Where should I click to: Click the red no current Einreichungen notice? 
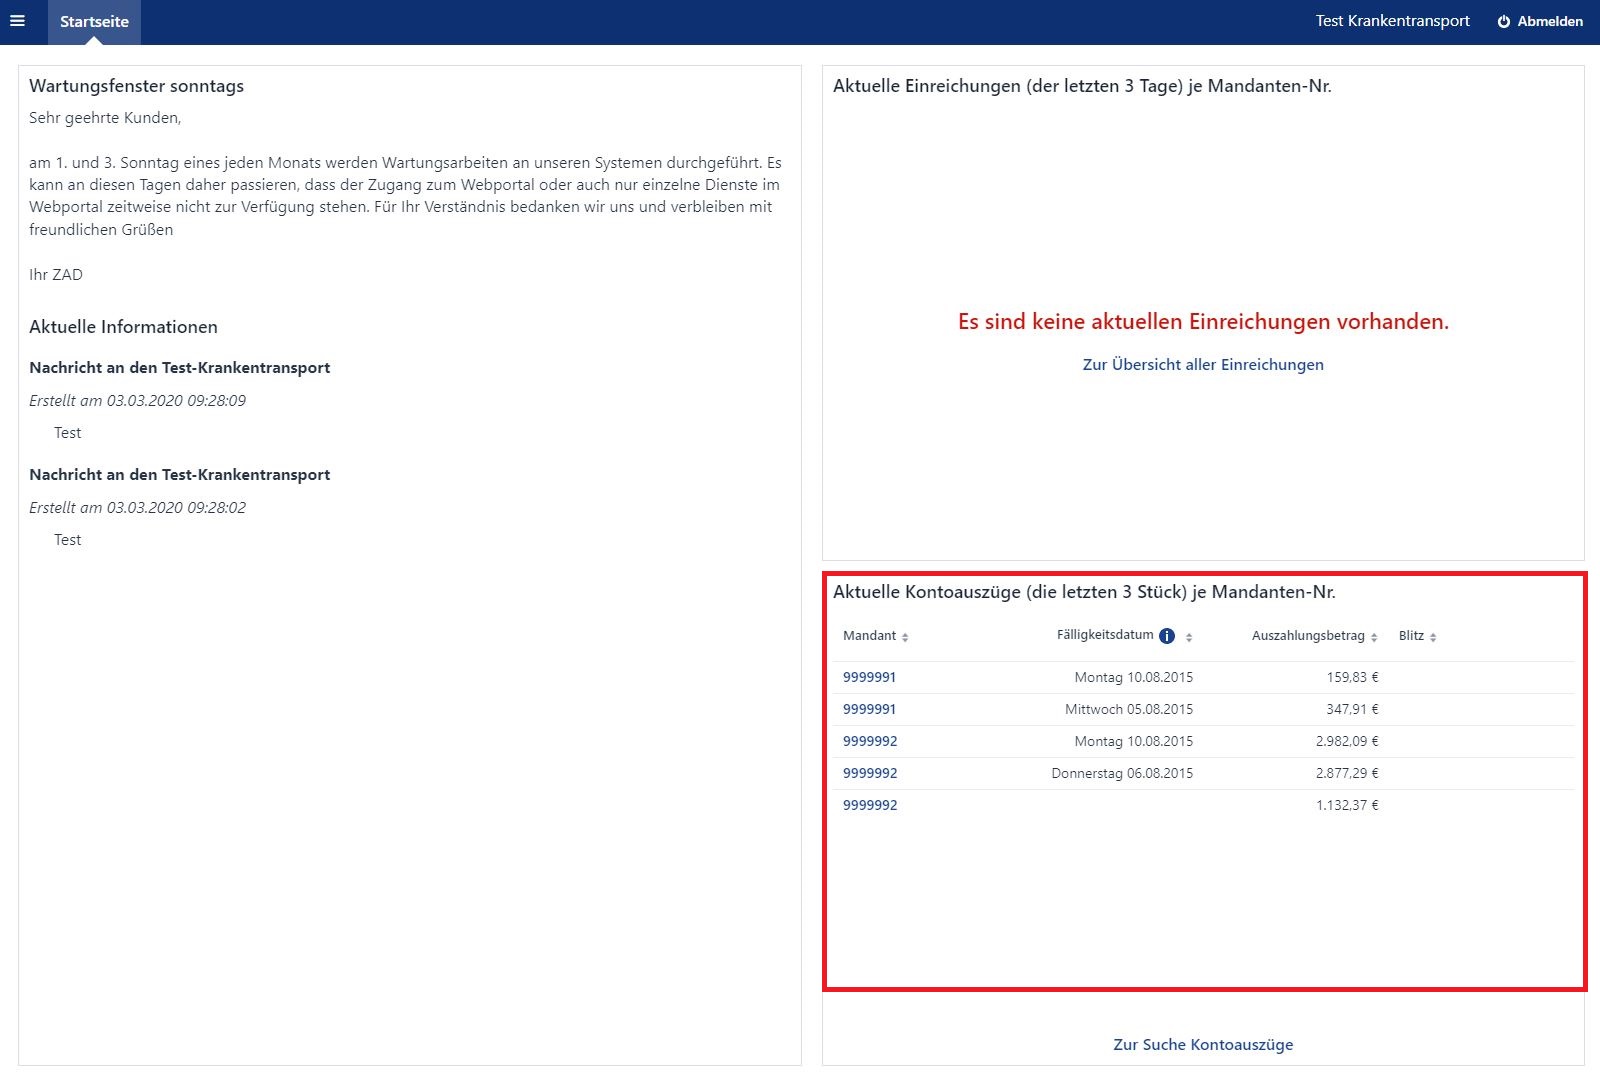[x=1202, y=322]
